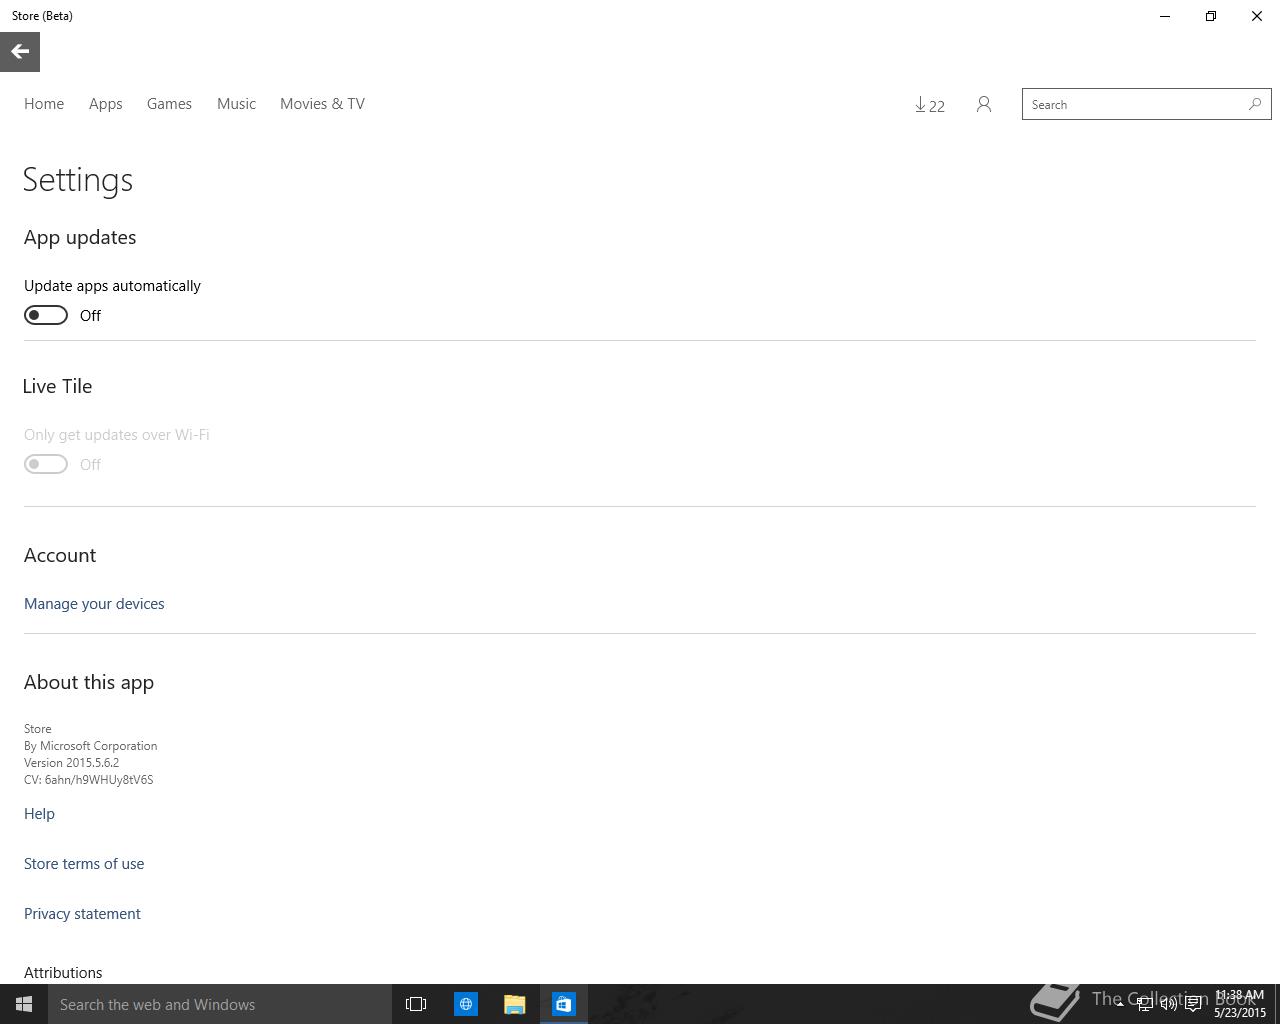Click the App updates section heading

80,237
